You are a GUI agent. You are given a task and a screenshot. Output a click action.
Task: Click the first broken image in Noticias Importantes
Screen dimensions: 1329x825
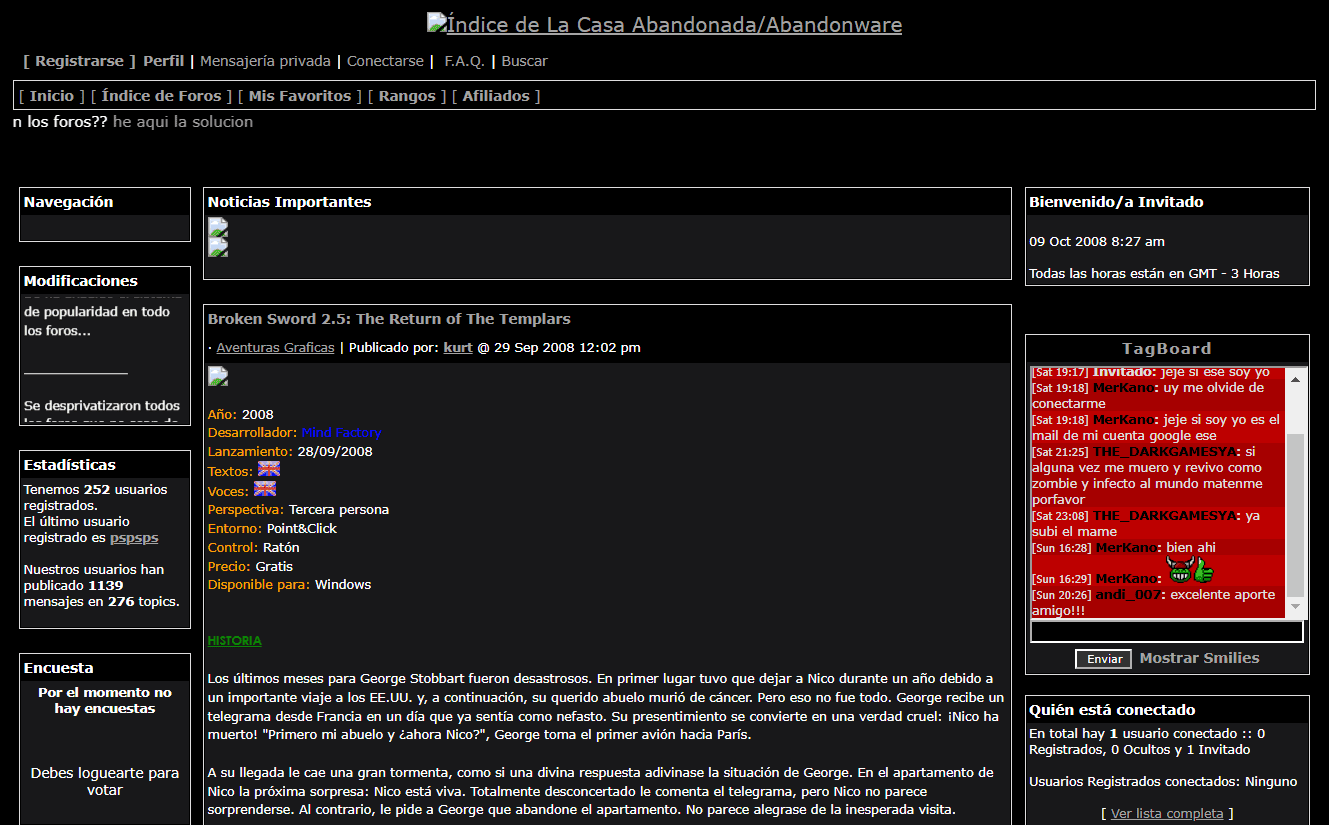[x=218, y=227]
